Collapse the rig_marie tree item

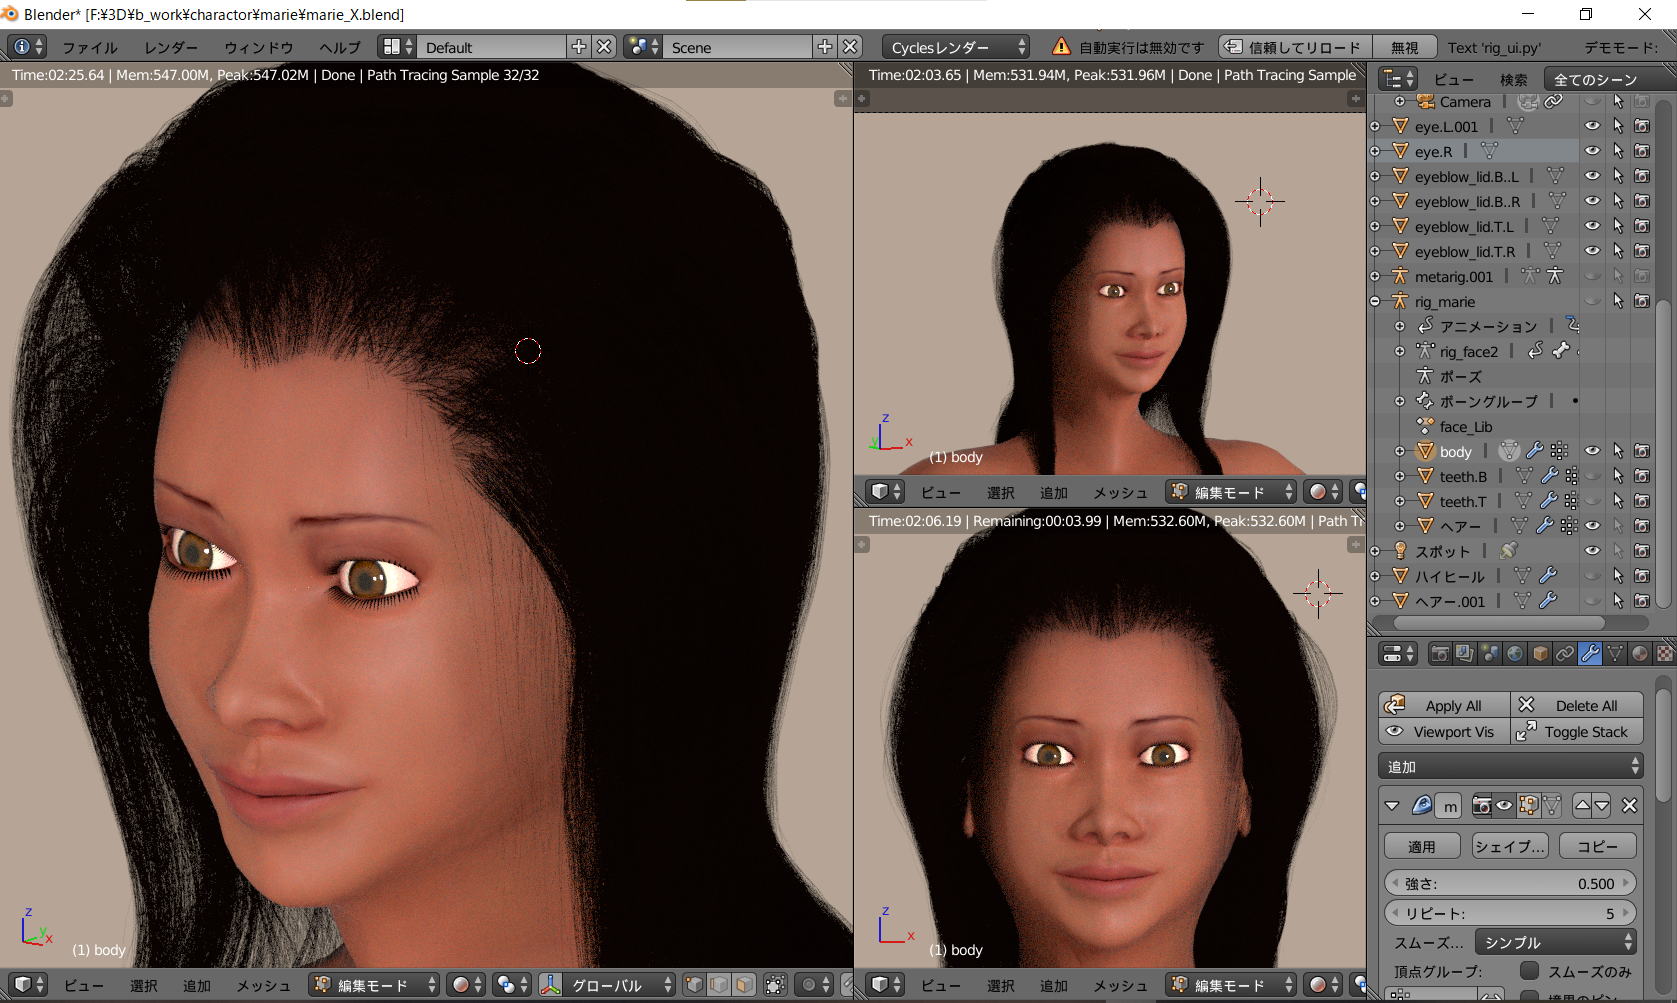point(1375,301)
